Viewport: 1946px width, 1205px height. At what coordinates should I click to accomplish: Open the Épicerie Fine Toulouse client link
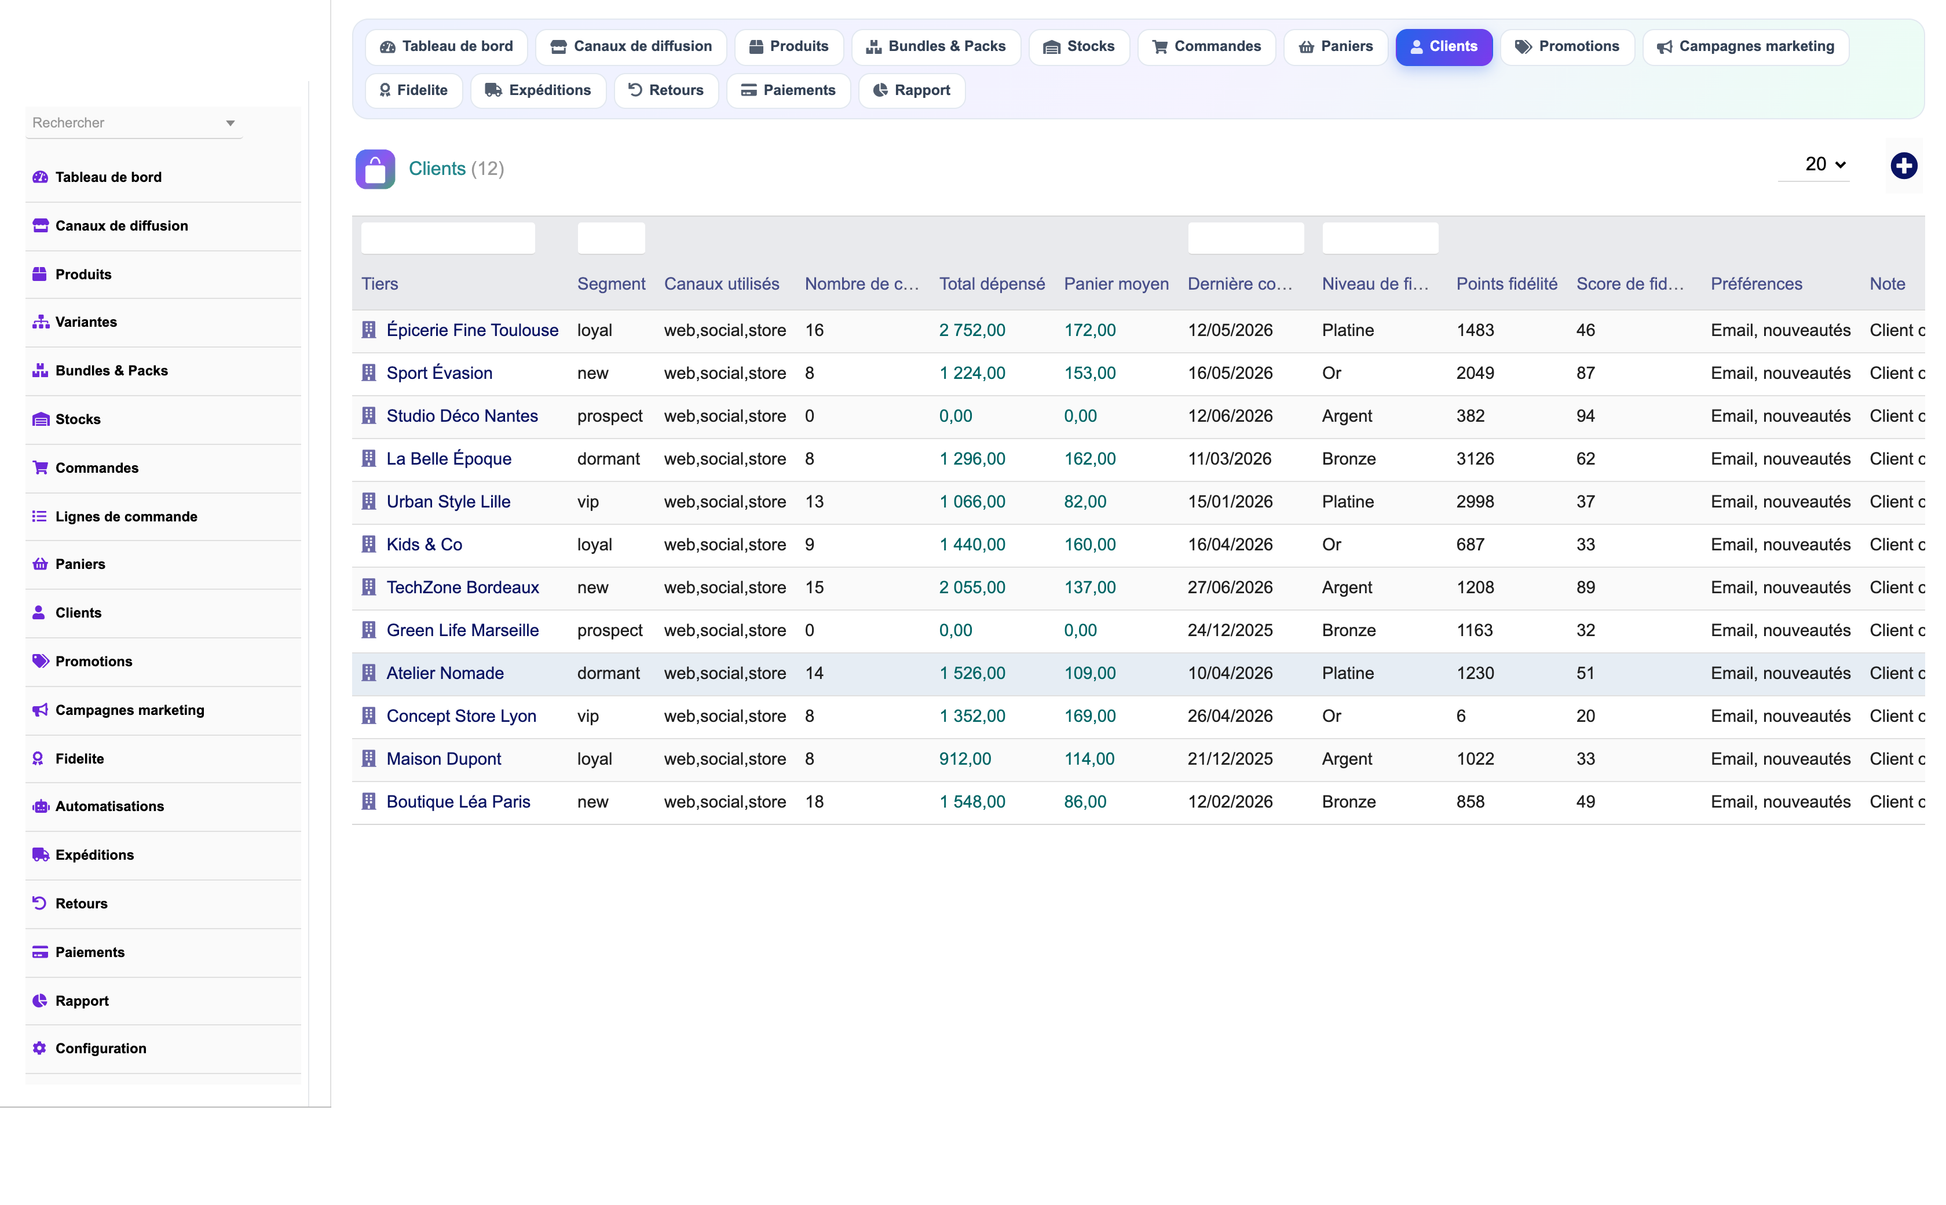pyautogui.click(x=472, y=330)
